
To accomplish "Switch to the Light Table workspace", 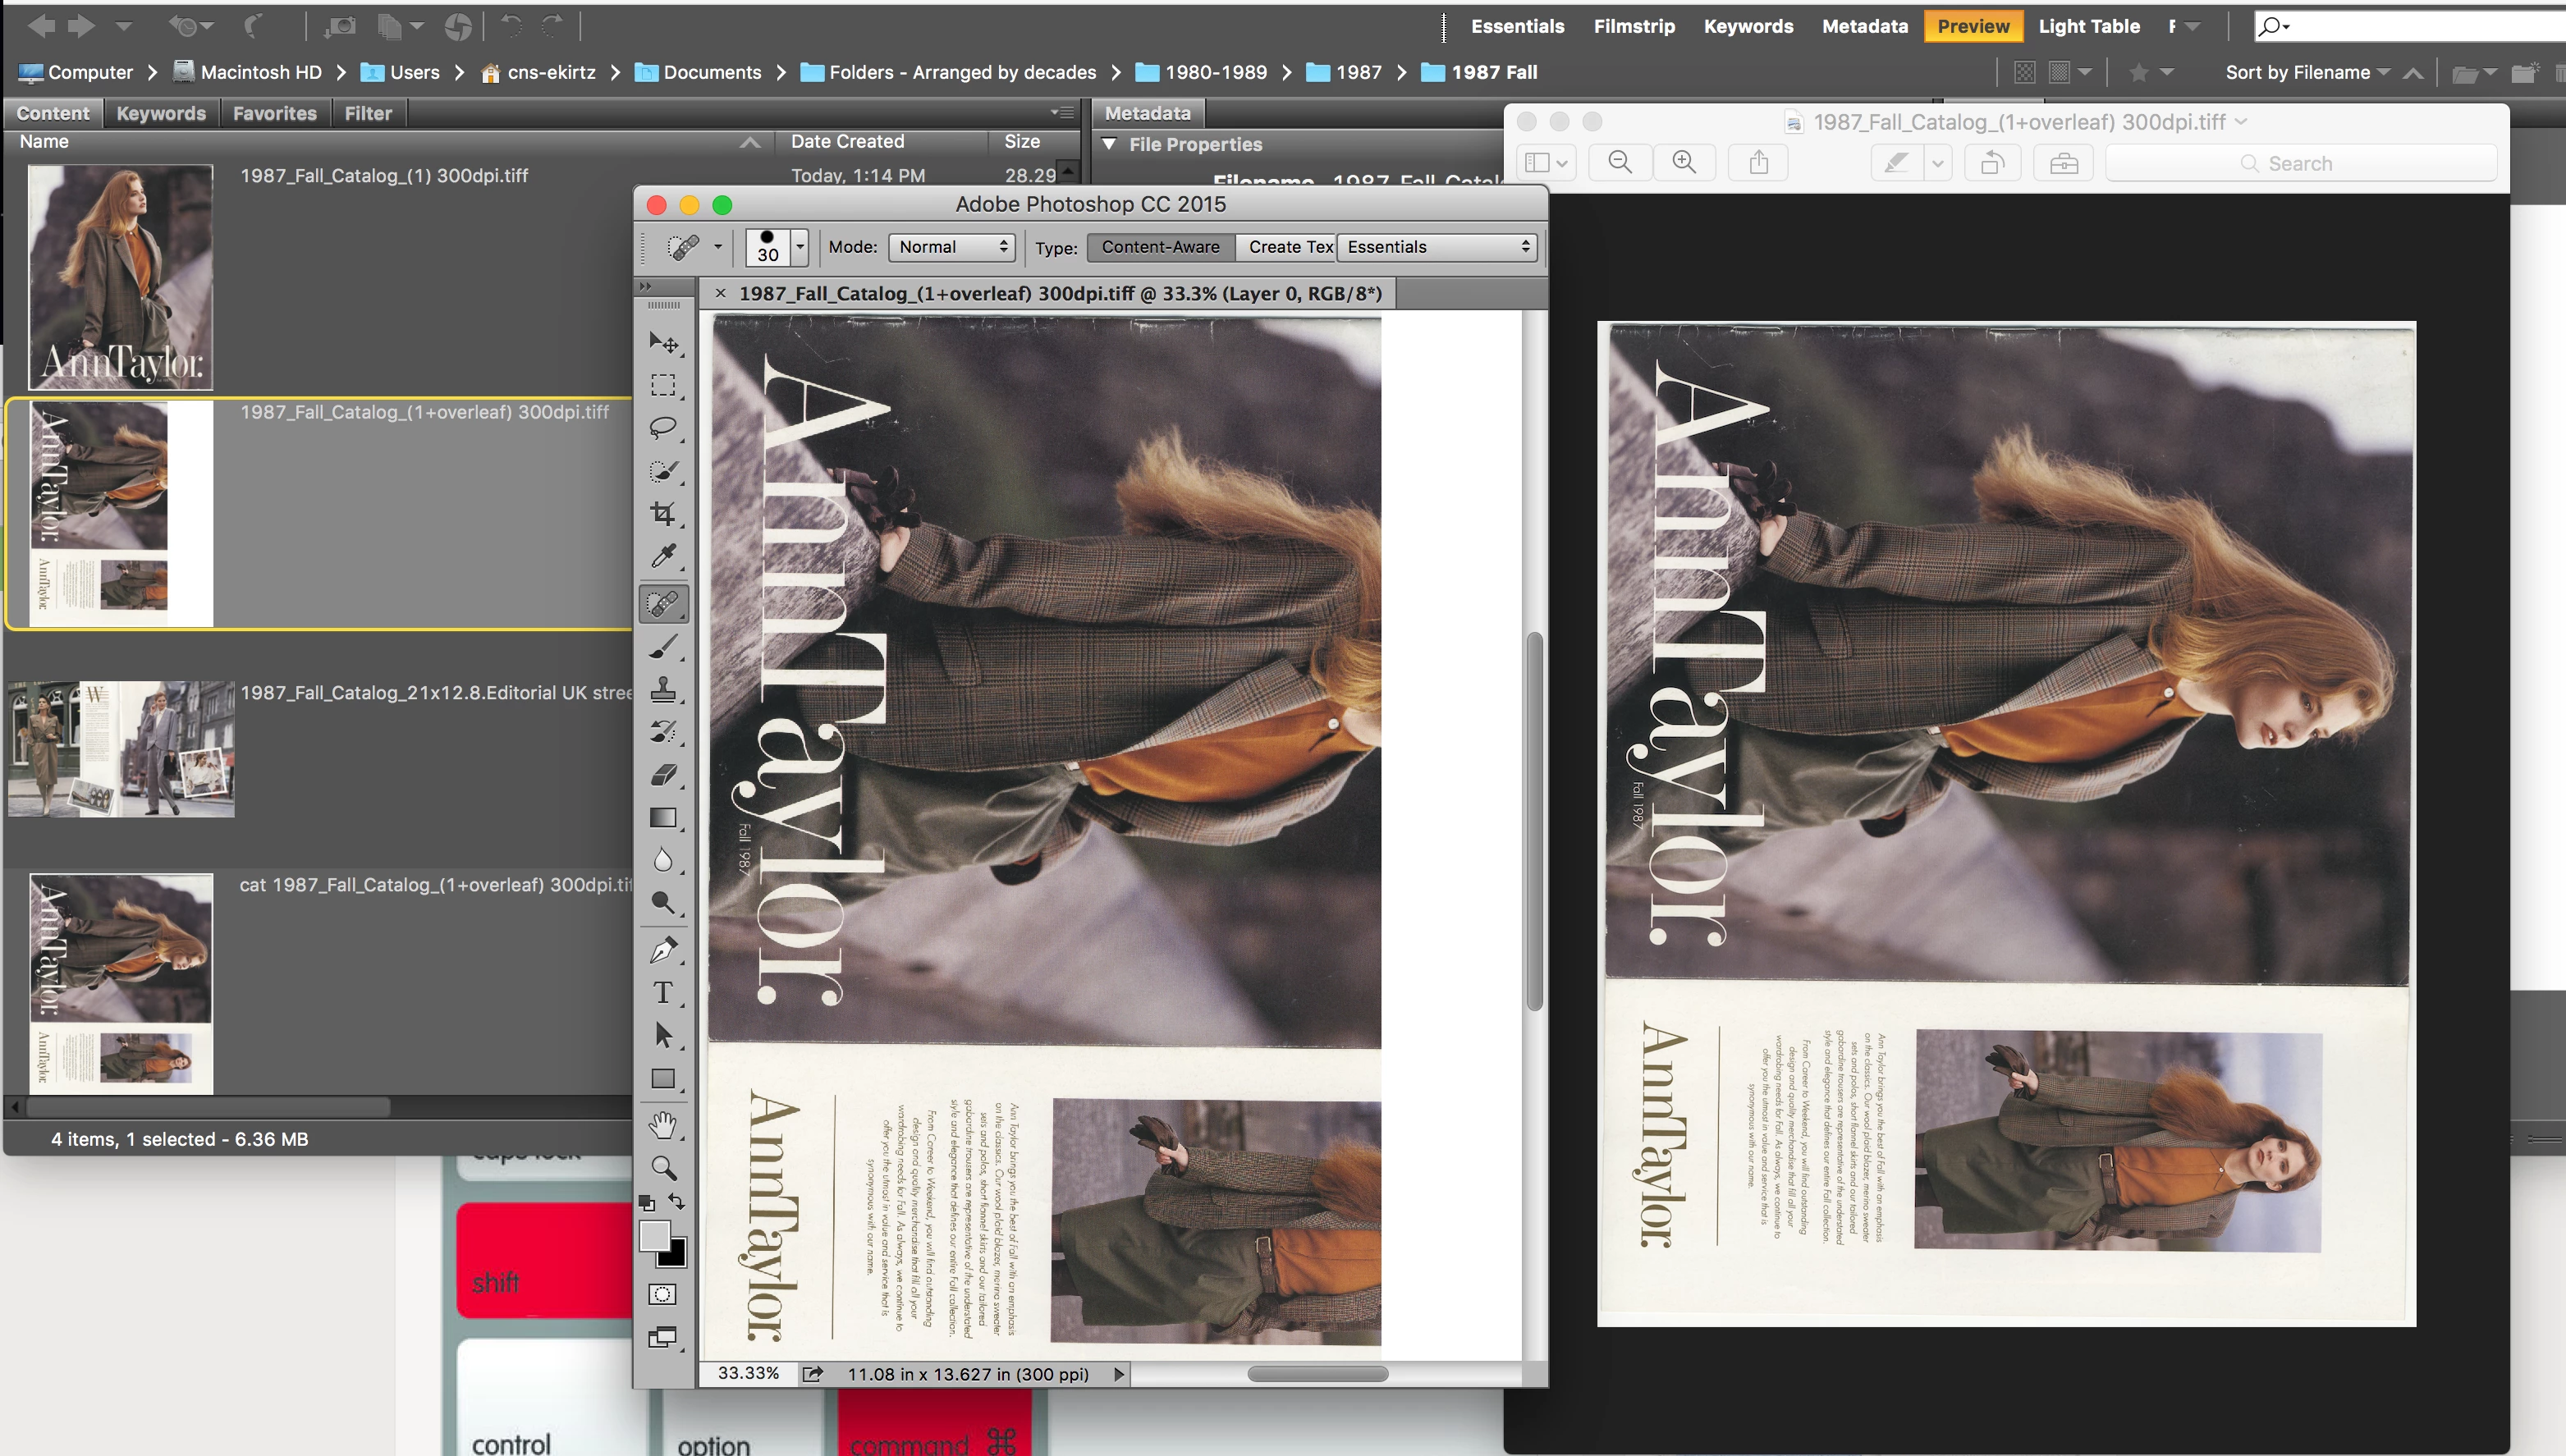I will 2088,26.
